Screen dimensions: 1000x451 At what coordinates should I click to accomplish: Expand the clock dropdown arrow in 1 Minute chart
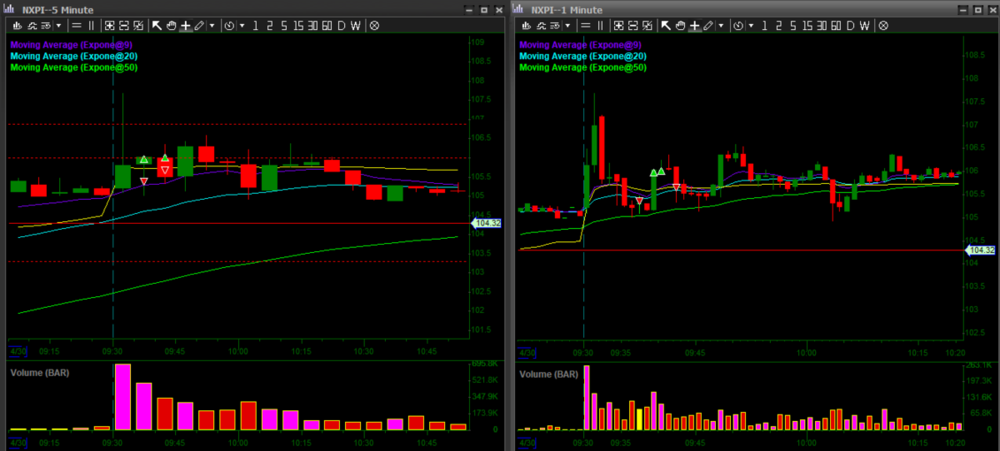[752, 25]
